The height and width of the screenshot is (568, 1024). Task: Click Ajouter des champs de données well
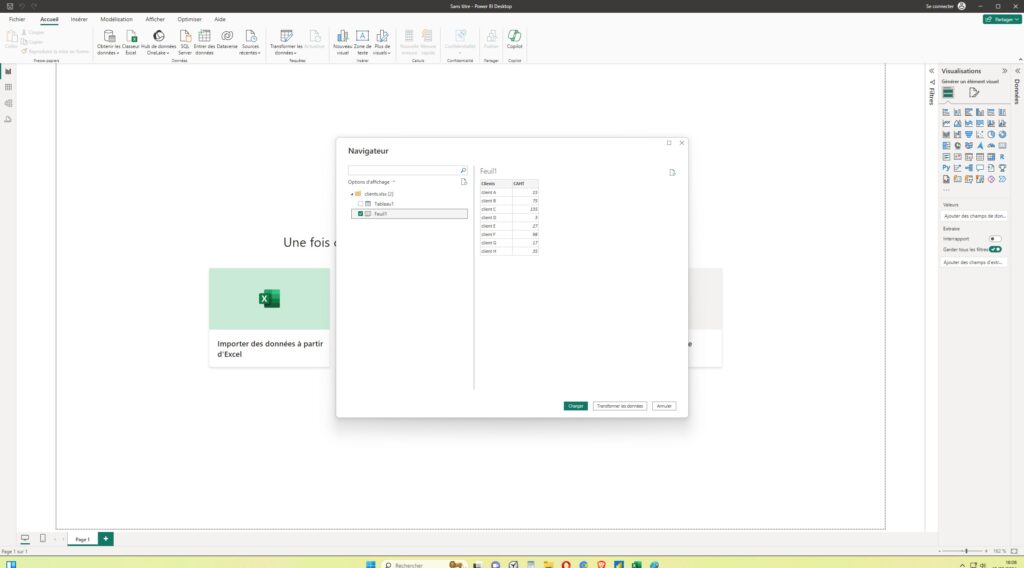[974, 216]
